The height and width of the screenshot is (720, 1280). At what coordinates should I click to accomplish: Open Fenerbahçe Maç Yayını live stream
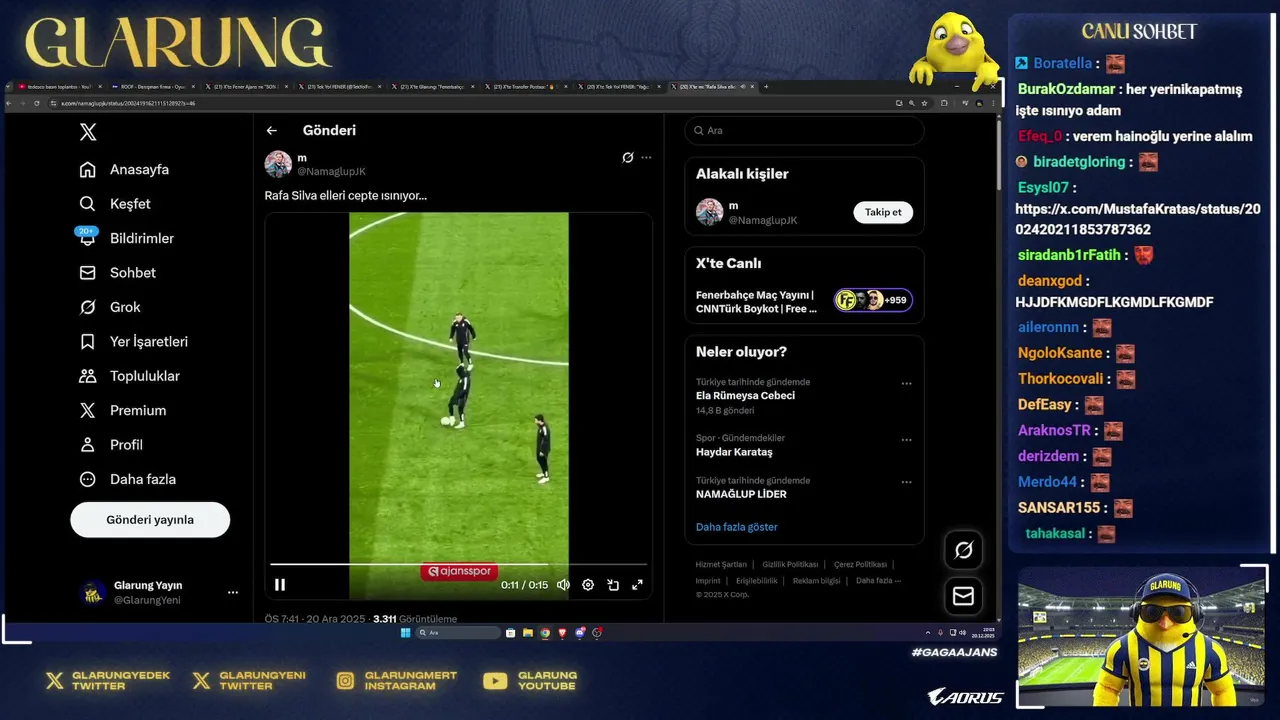(x=756, y=302)
